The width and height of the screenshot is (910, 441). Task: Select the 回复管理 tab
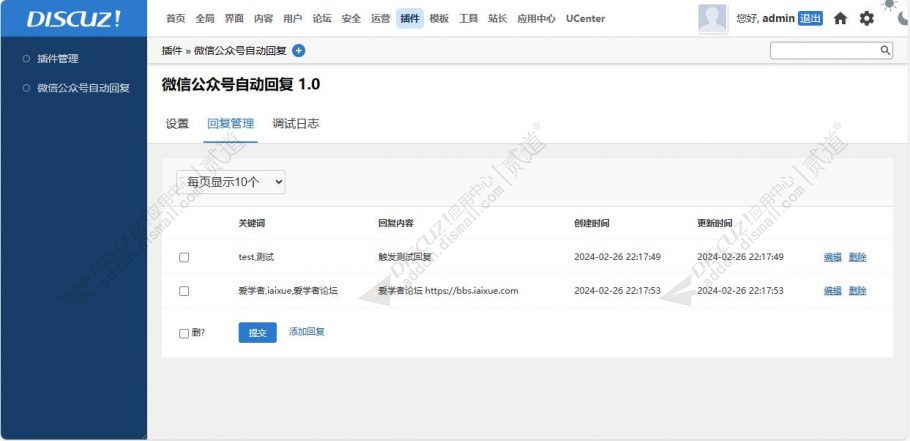pos(230,124)
